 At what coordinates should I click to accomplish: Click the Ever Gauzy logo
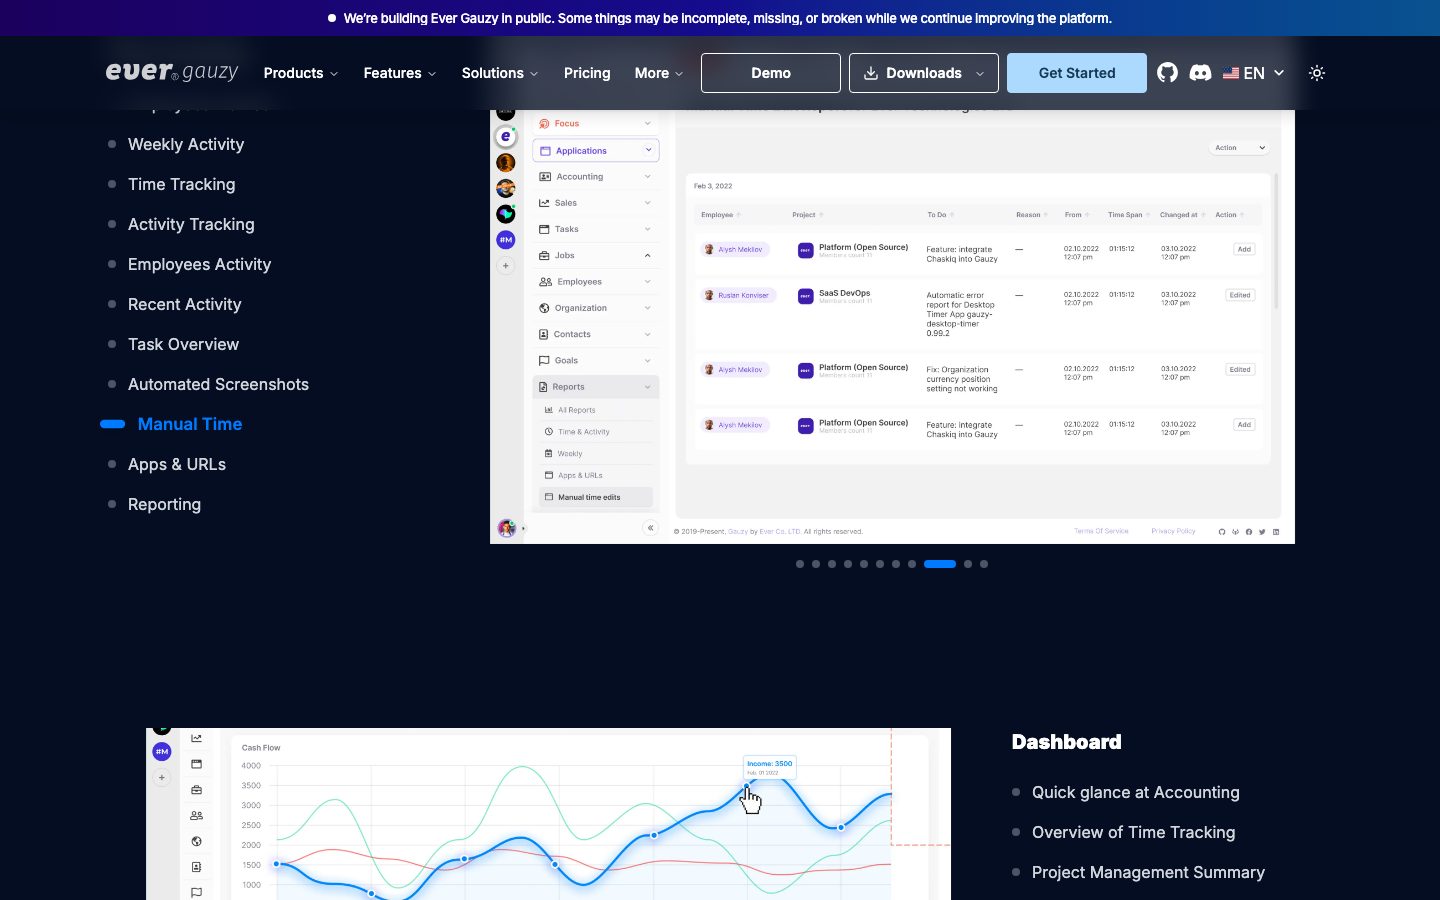(x=172, y=72)
